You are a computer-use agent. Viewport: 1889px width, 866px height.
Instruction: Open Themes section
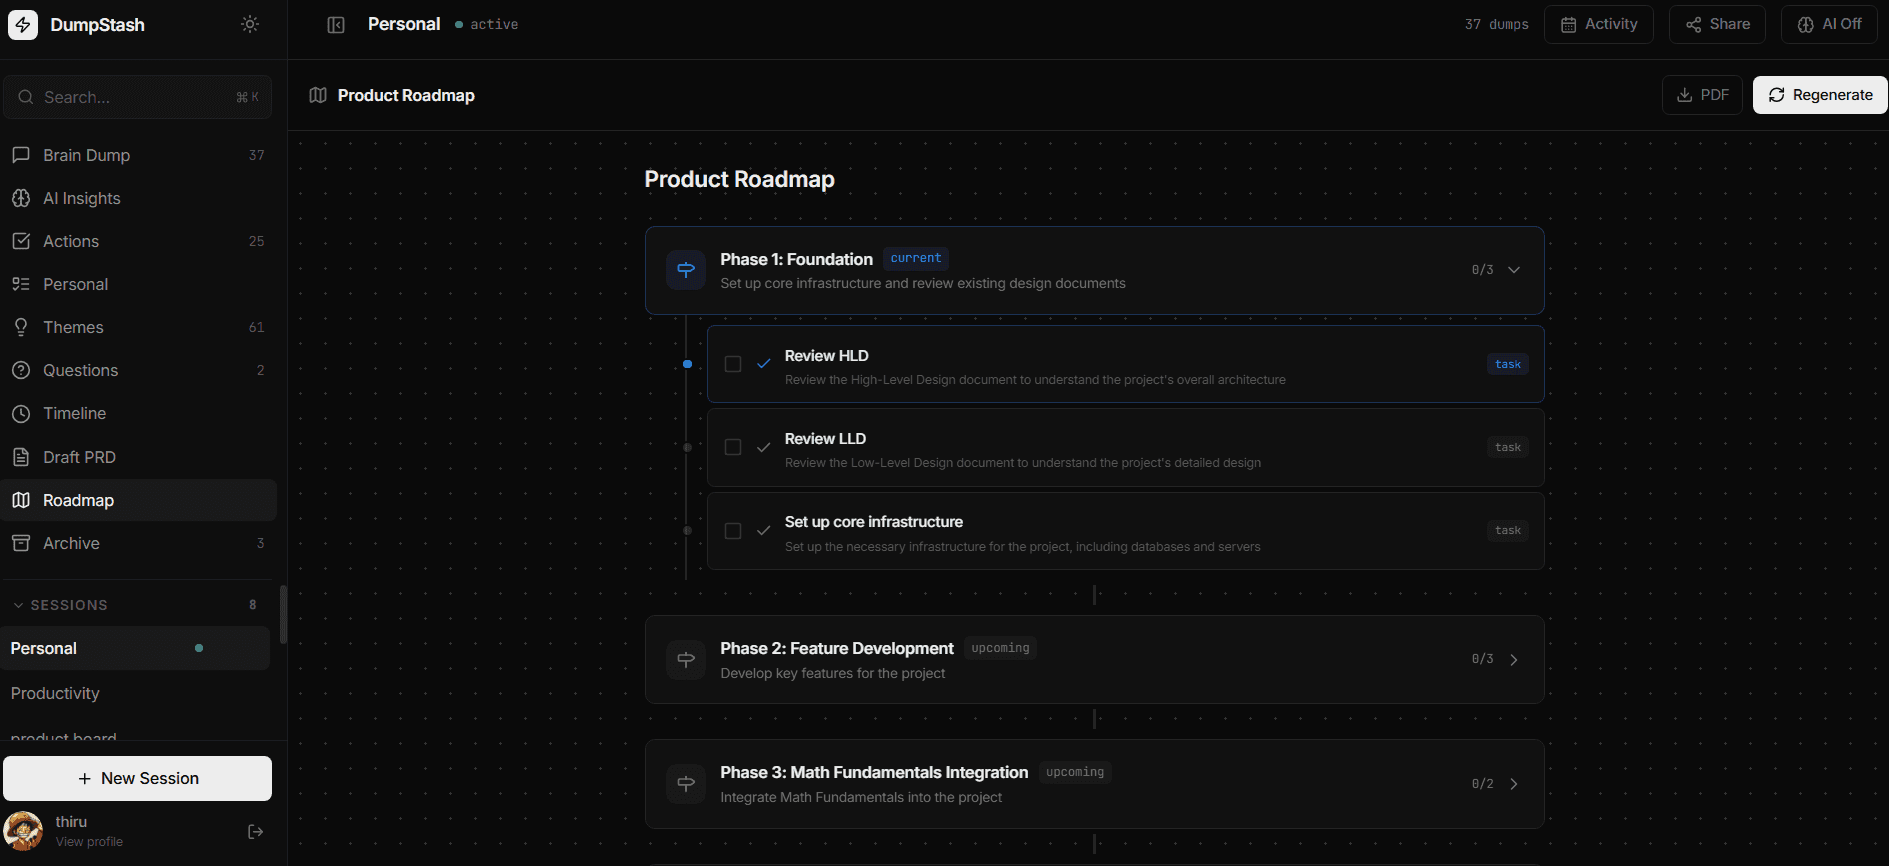tap(138, 327)
